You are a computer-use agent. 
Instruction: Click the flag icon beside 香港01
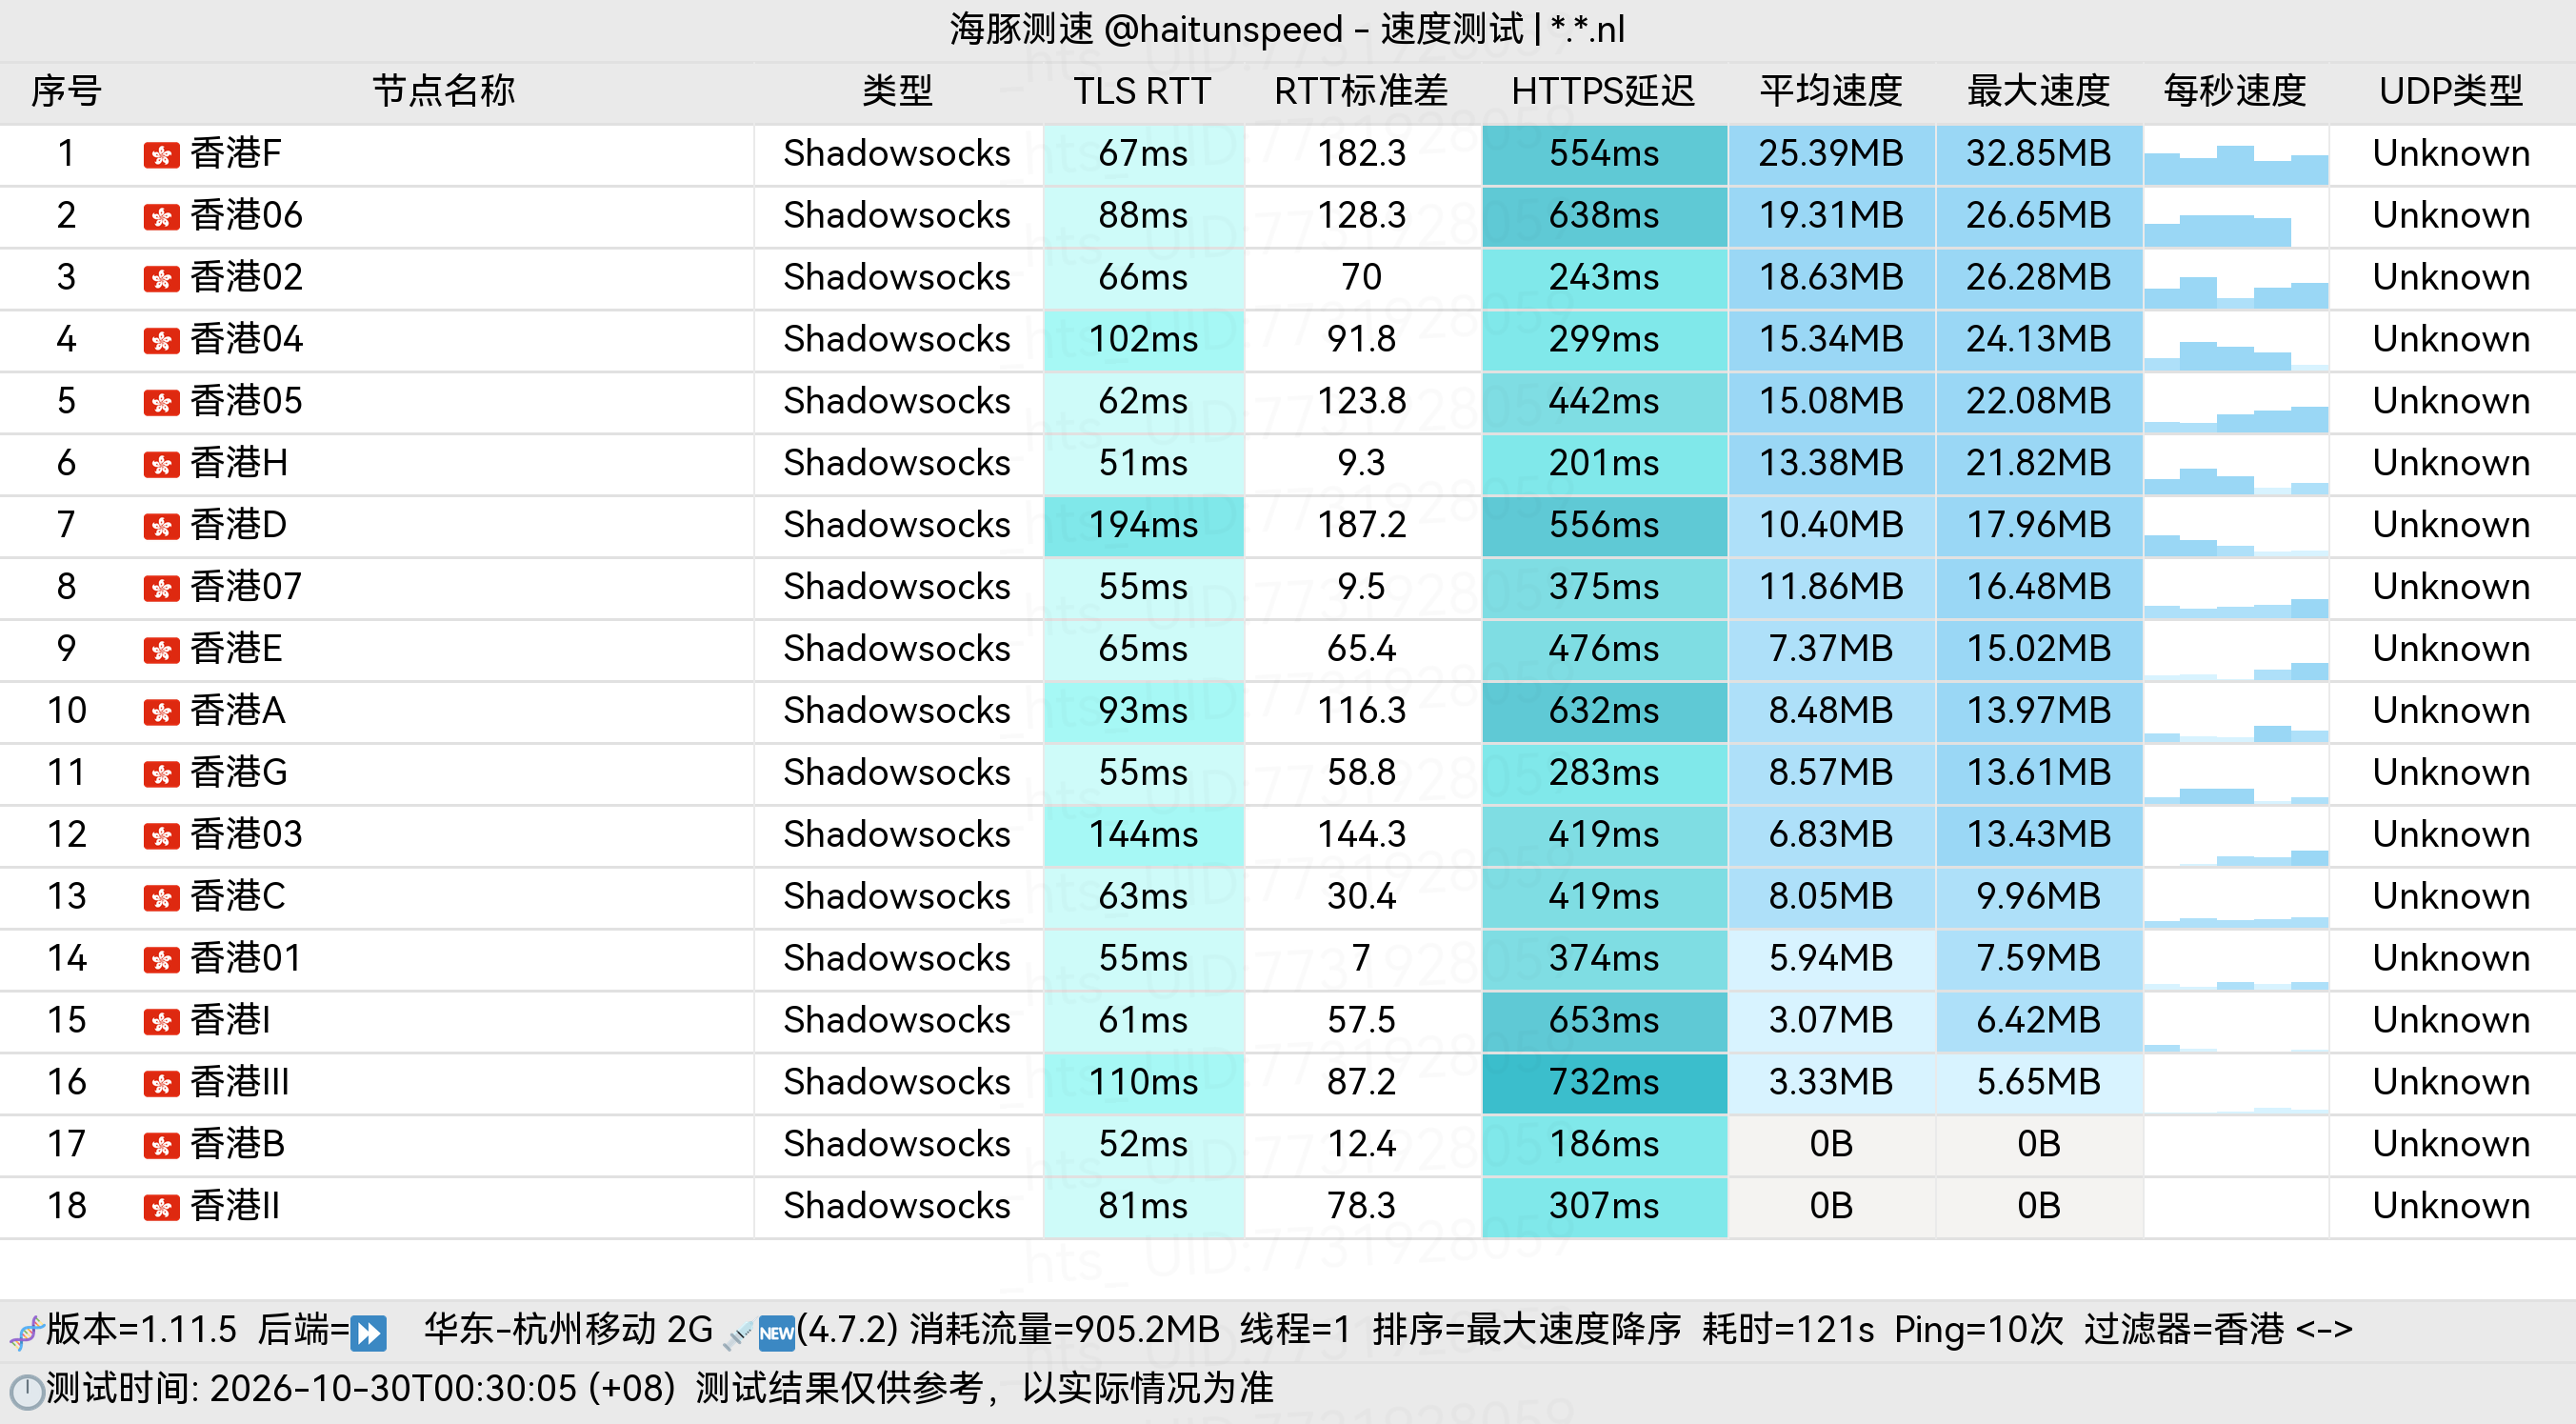[161, 961]
